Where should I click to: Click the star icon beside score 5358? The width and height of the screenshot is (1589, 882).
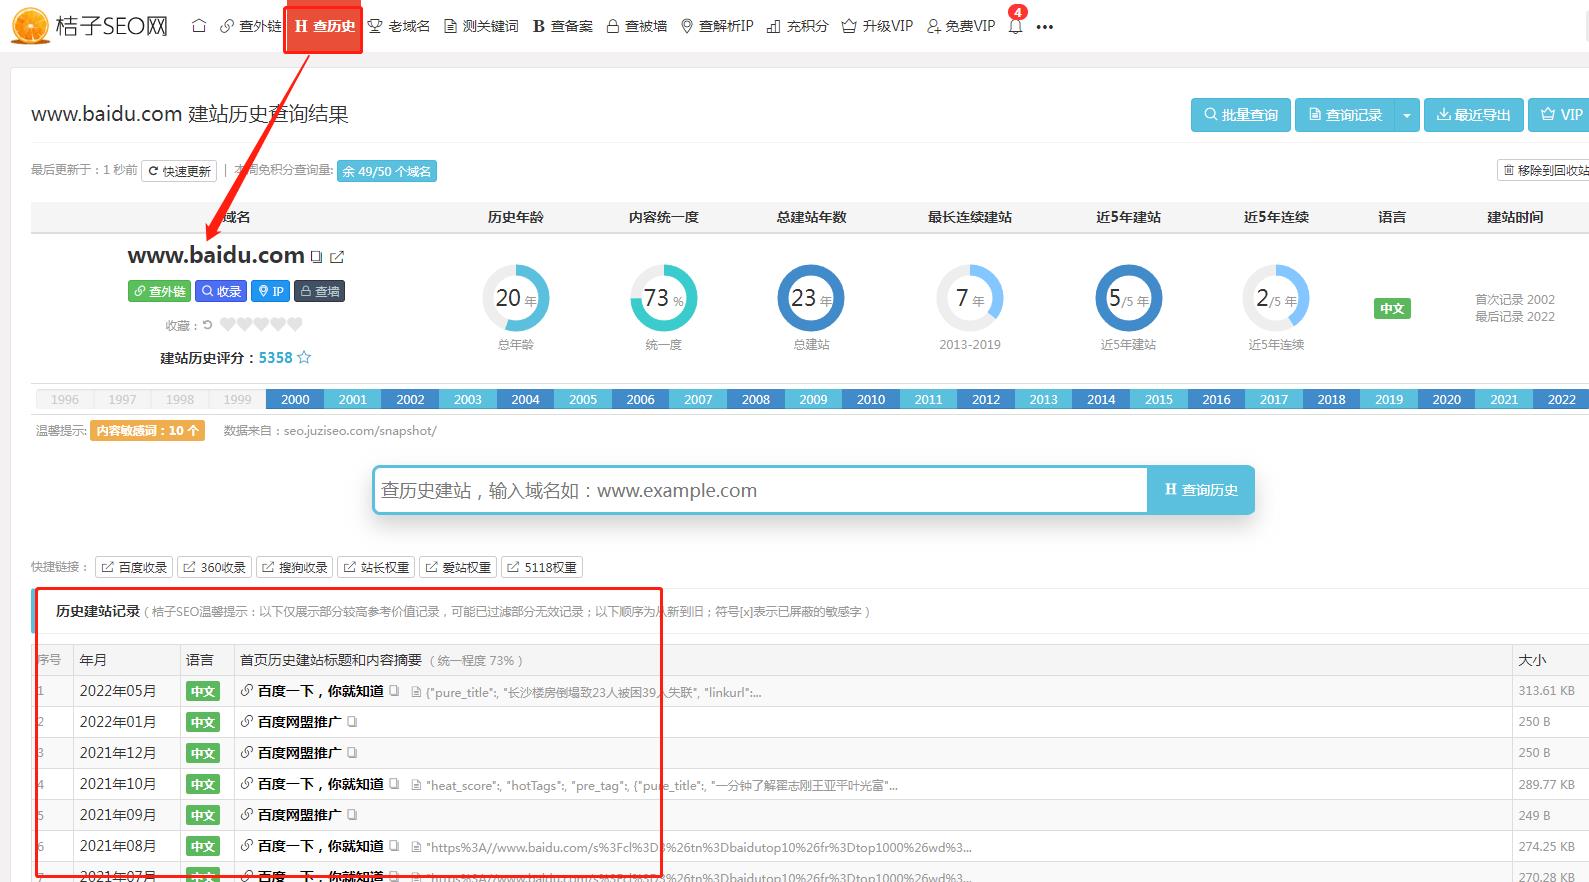coord(304,357)
